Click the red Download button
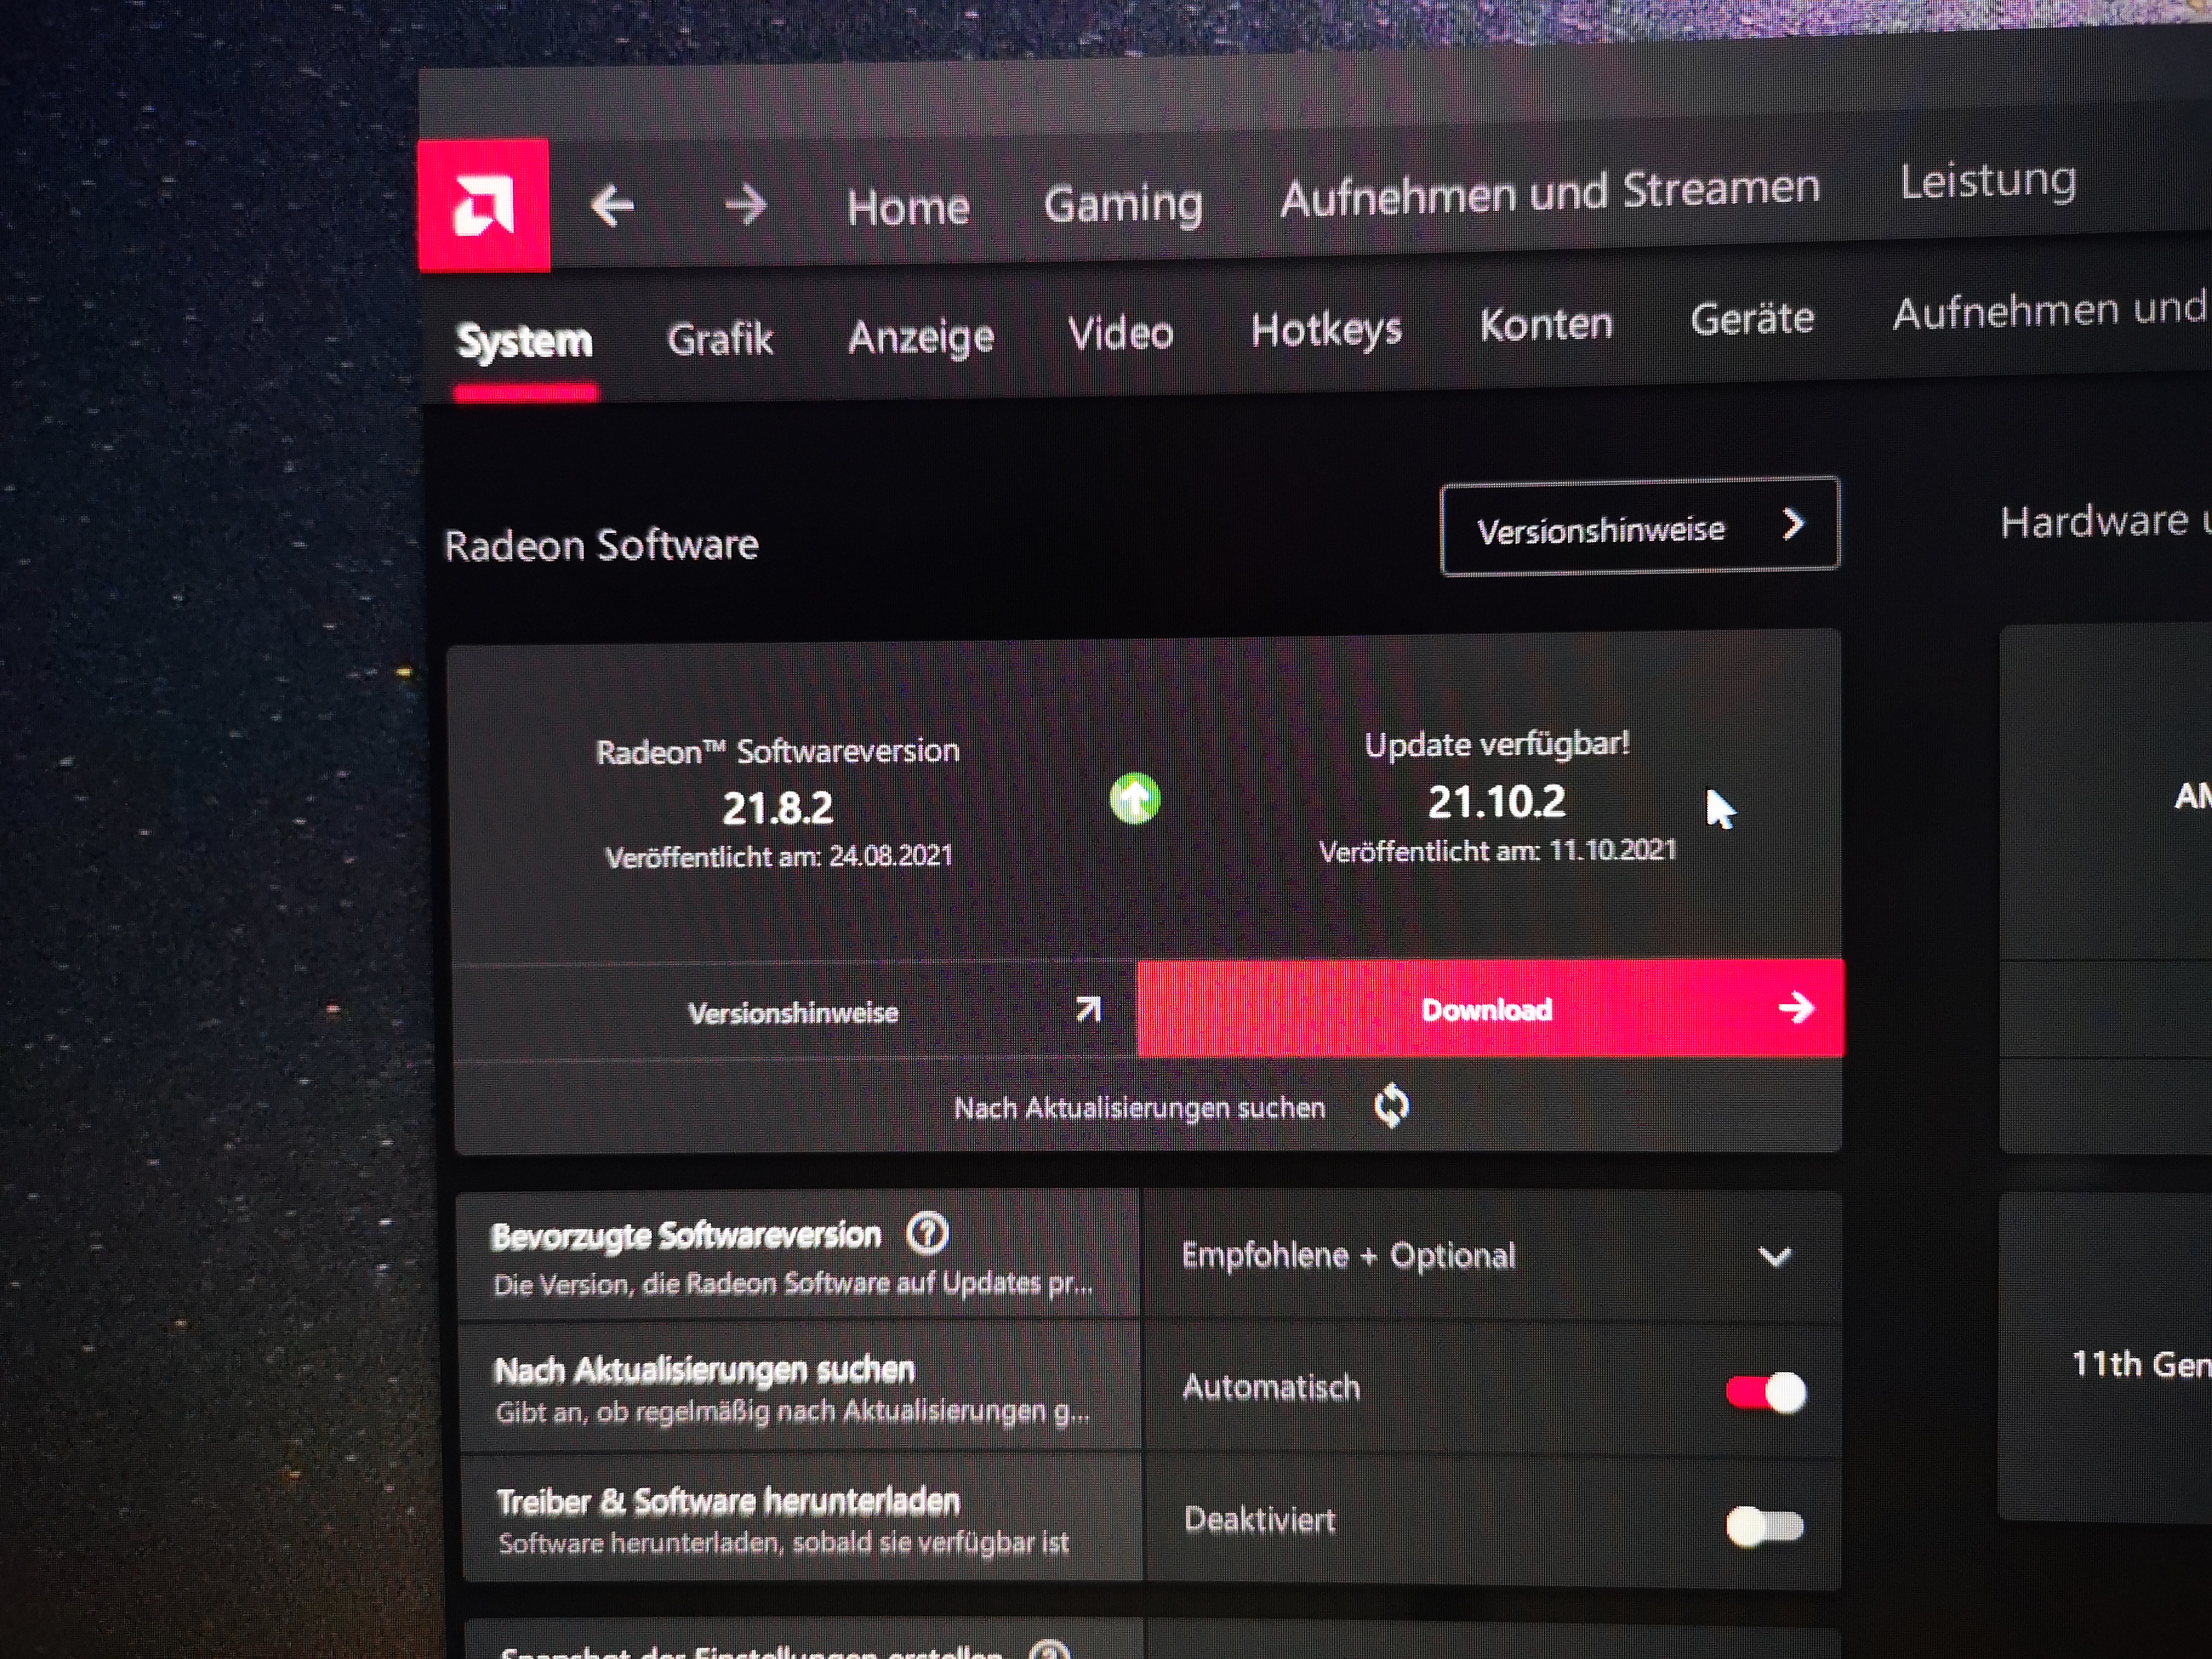The image size is (2212, 1659). 1487,1009
